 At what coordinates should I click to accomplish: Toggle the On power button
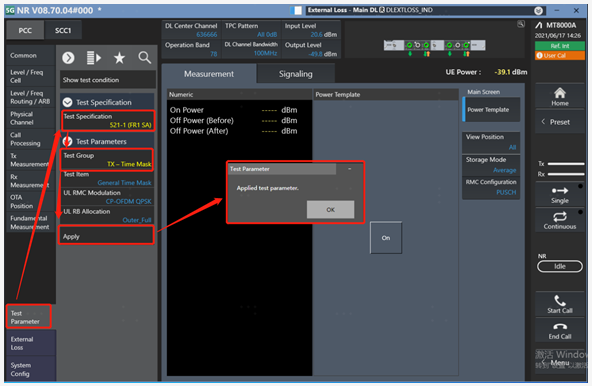(385, 238)
